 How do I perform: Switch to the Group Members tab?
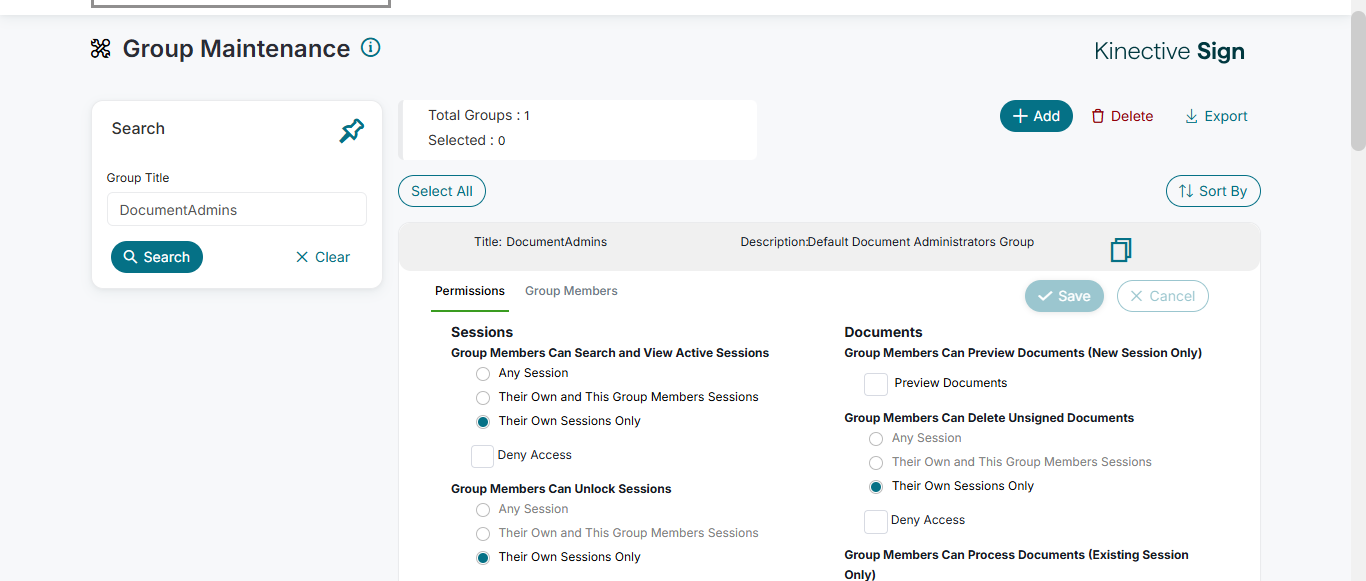coord(571,291)
